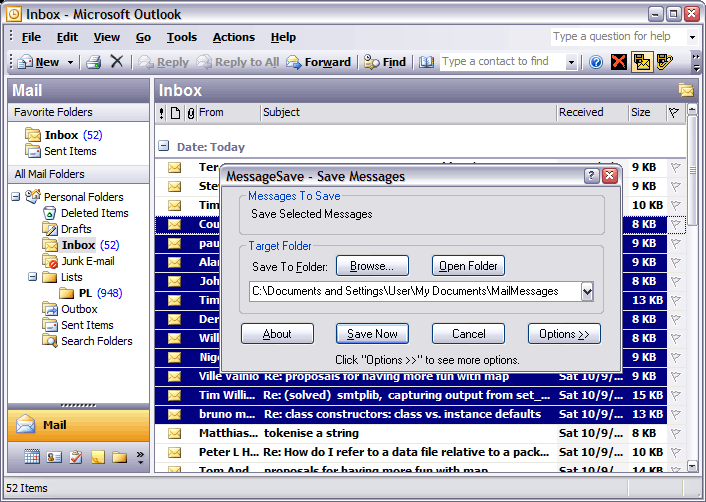This screenshot has width=706, height=502.
Task: Select the Peter L H message row
Action: (420, 452)
